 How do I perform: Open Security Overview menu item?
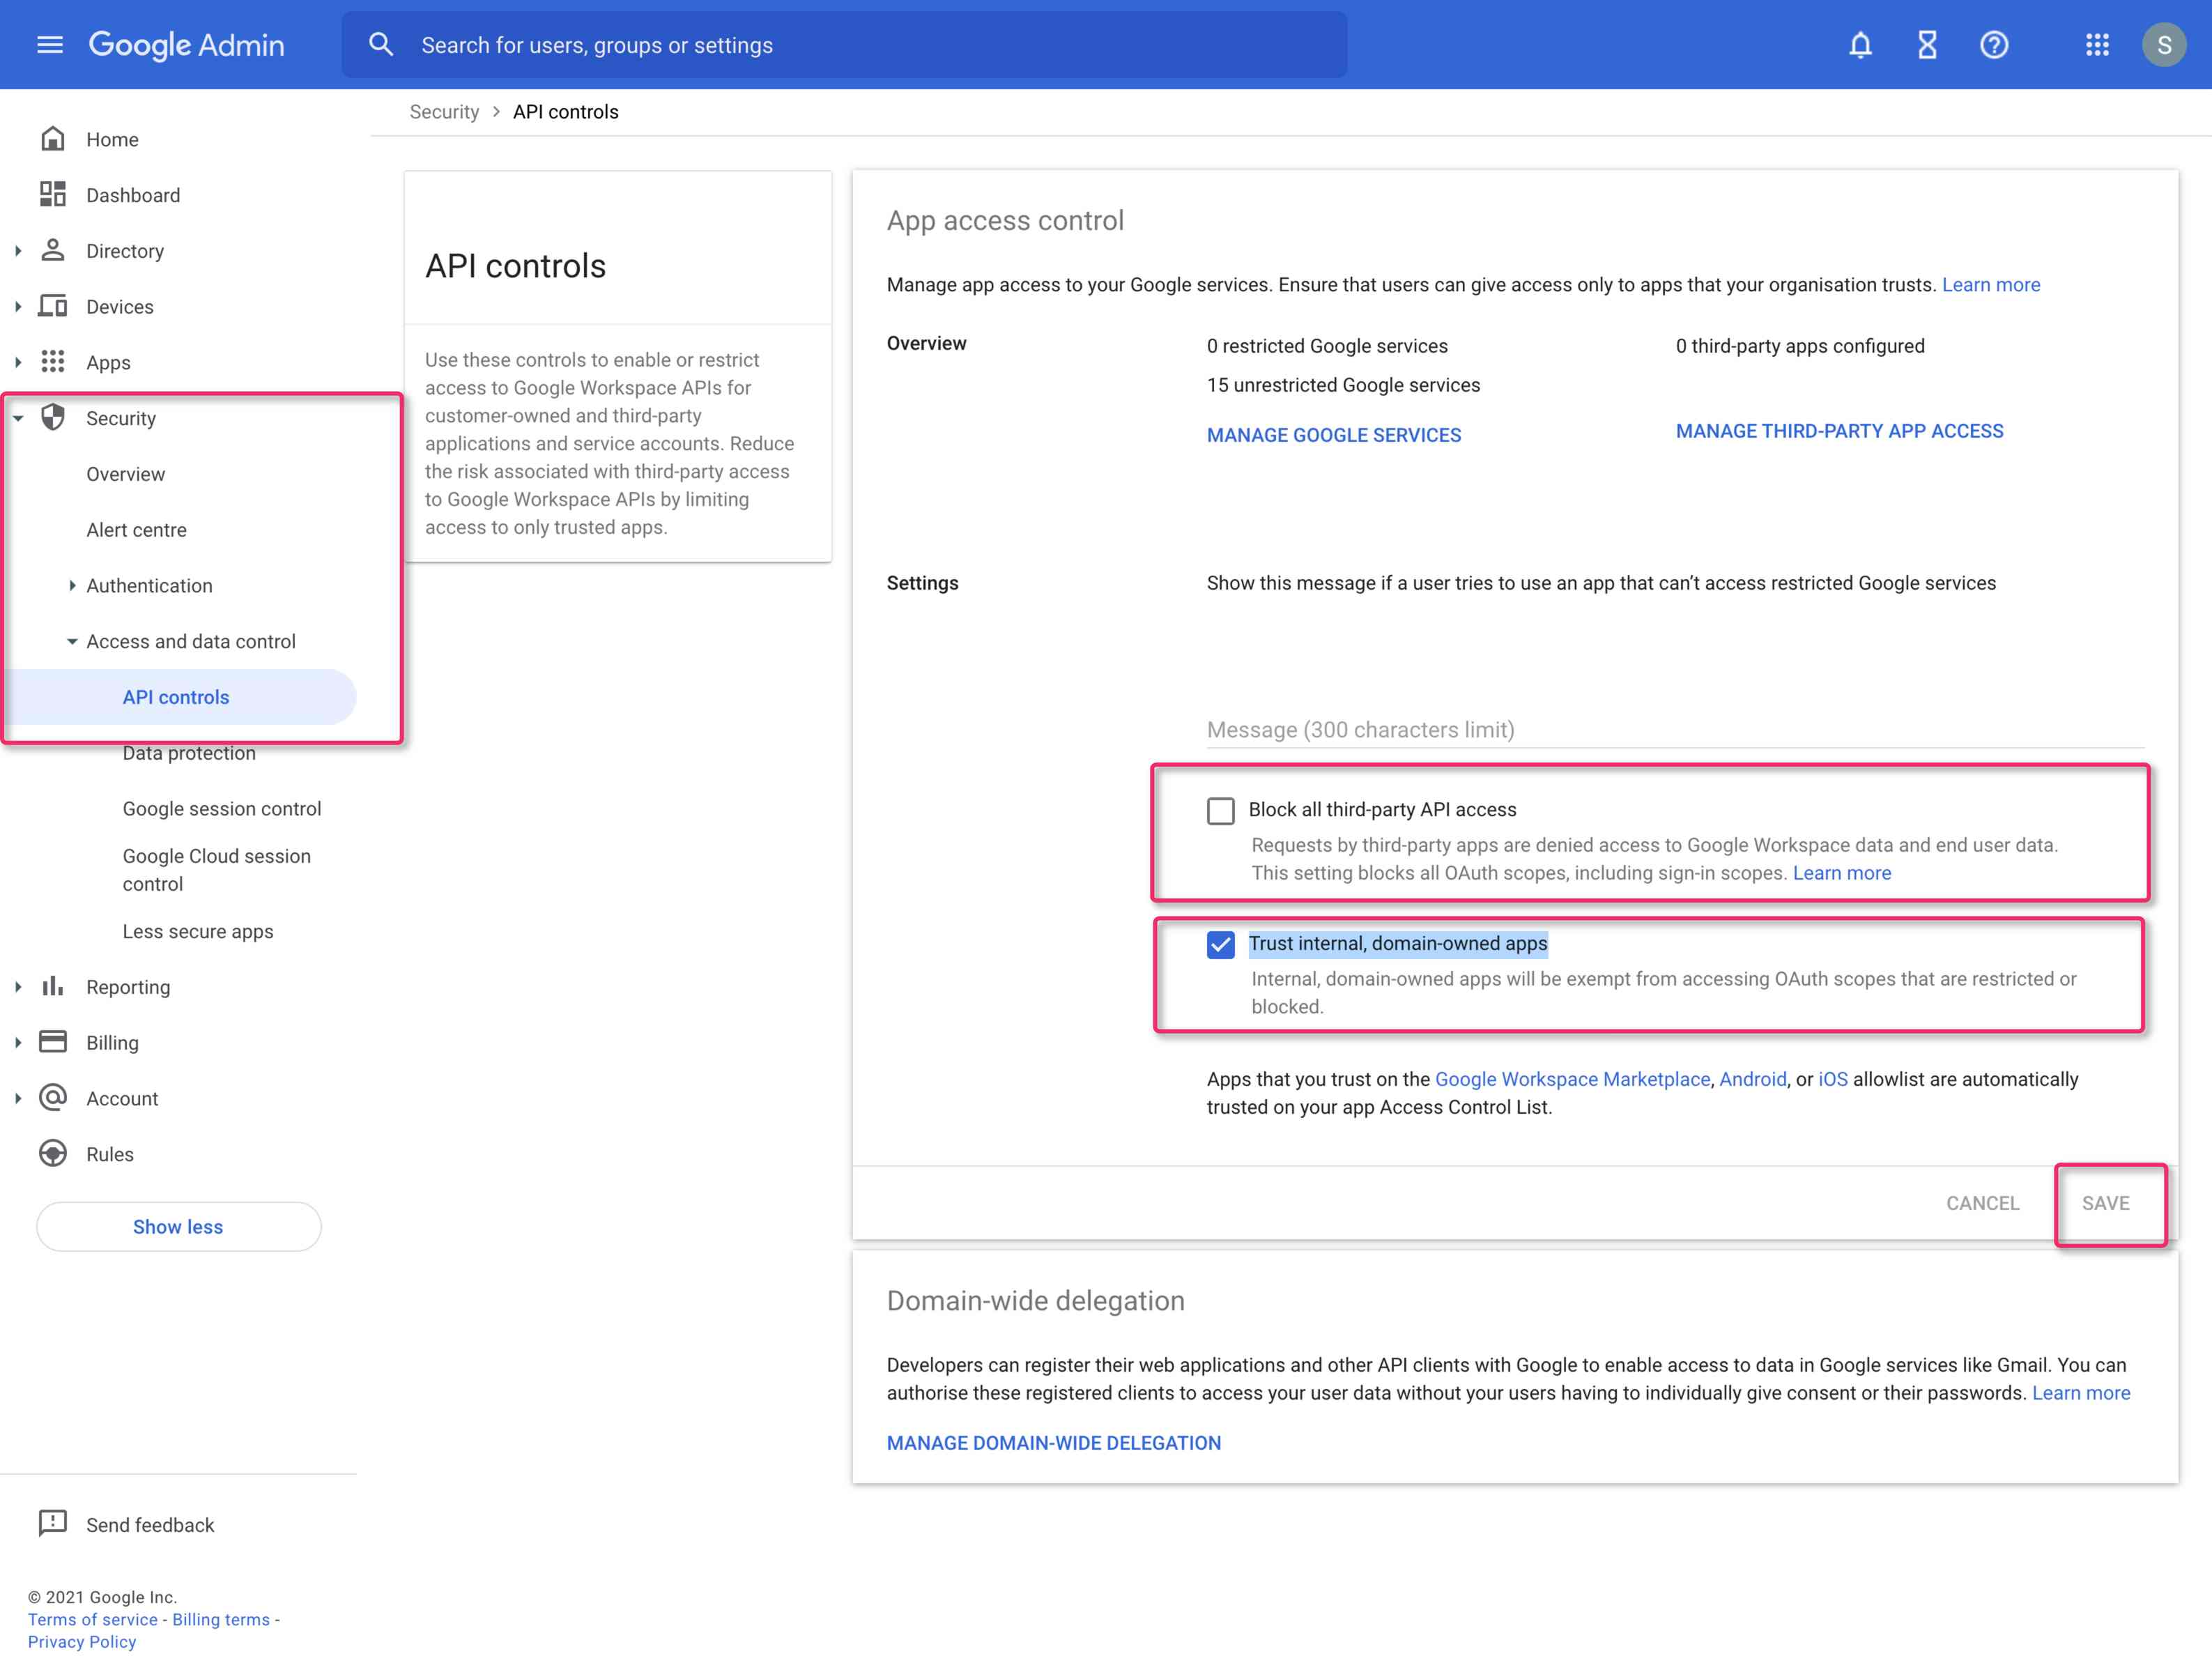click(126, 474)
